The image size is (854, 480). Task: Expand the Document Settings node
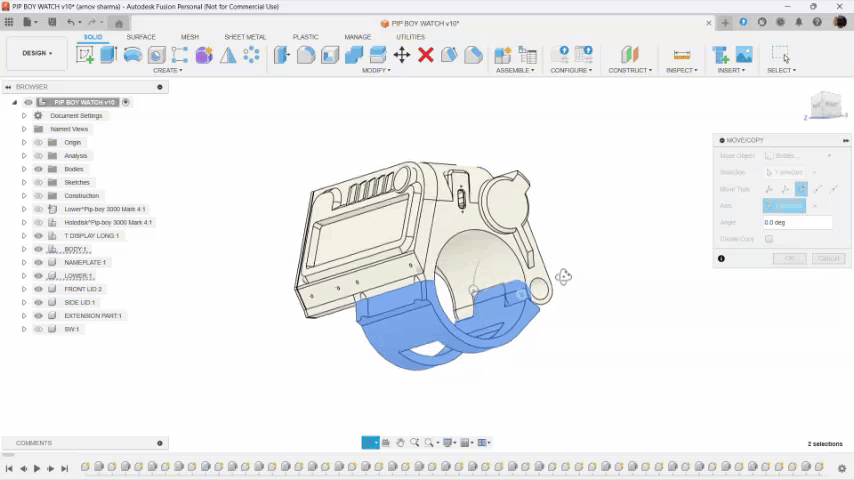click(24, 116)
